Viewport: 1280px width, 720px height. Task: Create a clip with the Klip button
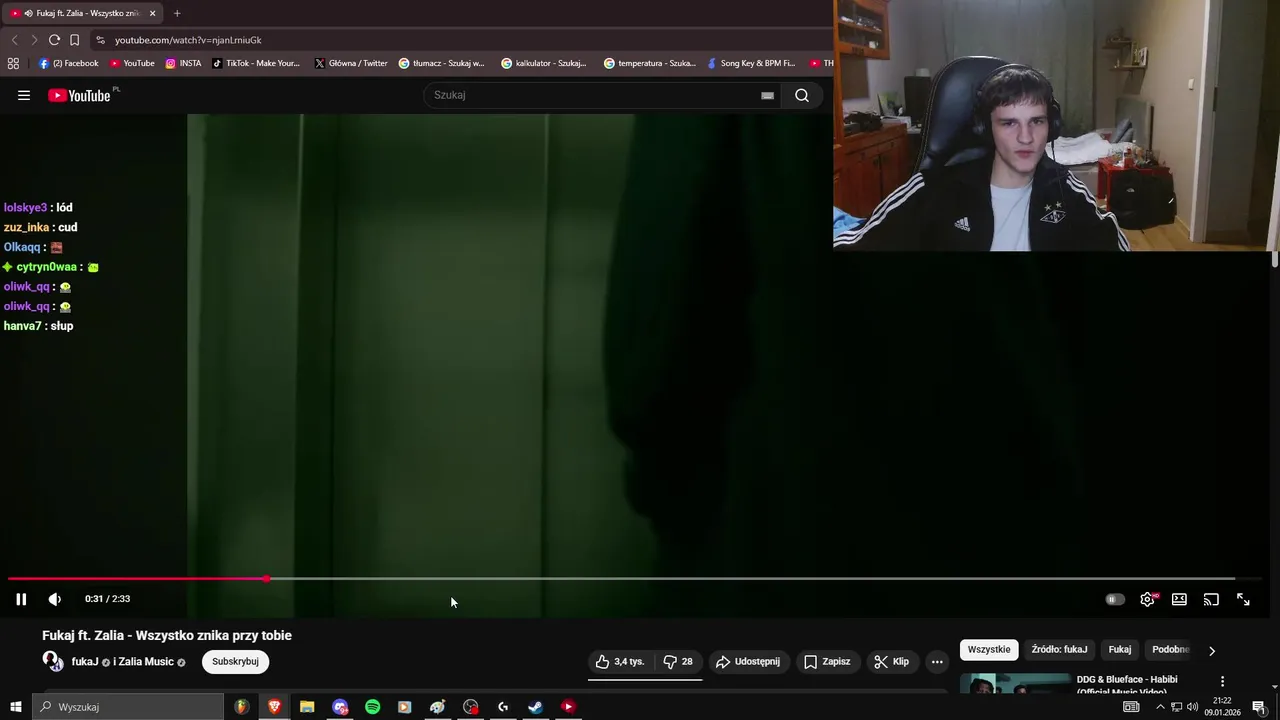[891, 662]
